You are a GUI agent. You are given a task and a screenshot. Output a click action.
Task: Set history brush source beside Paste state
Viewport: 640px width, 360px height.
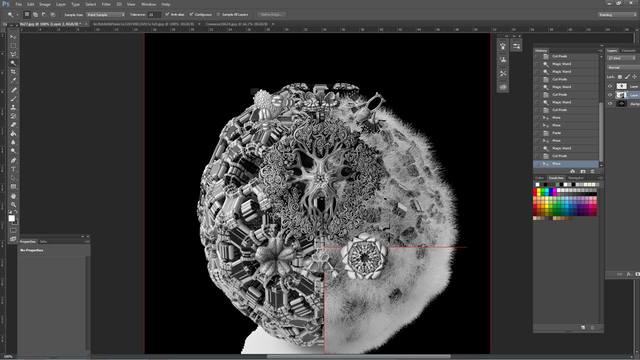point(538,133)
